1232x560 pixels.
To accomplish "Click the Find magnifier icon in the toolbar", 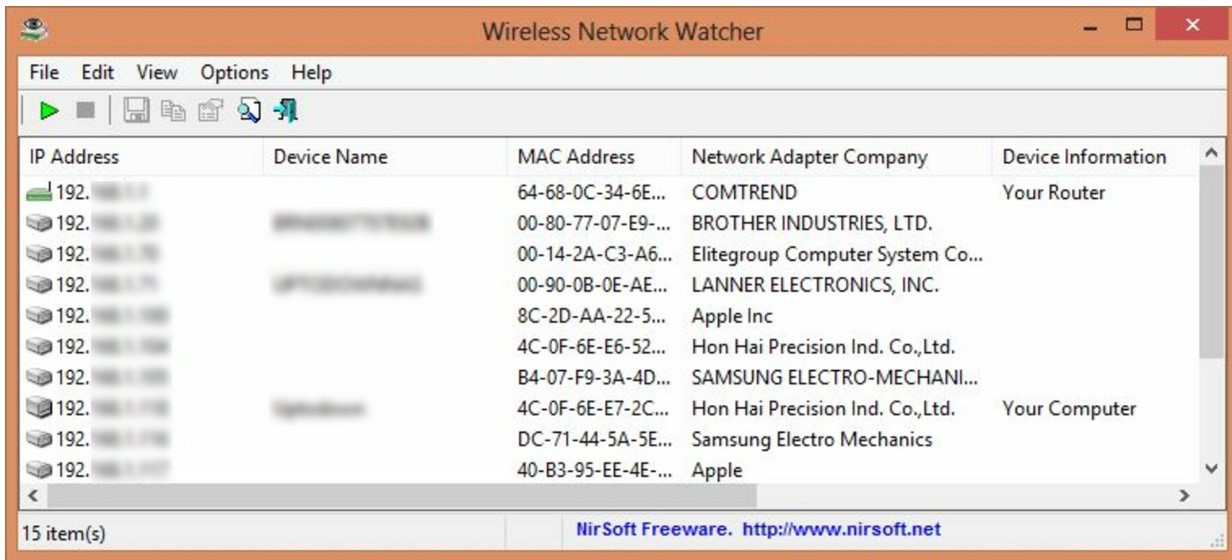I will (248, 111).
